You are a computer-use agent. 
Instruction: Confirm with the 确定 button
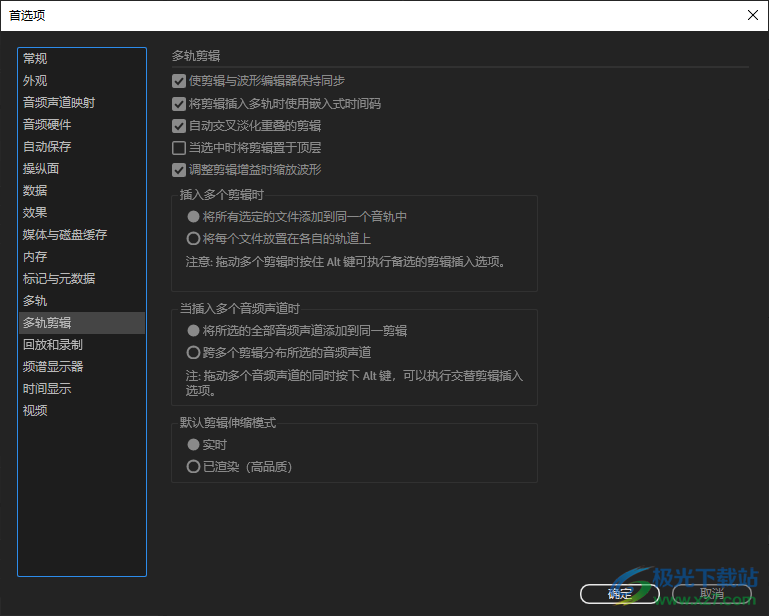coord(619,594)
